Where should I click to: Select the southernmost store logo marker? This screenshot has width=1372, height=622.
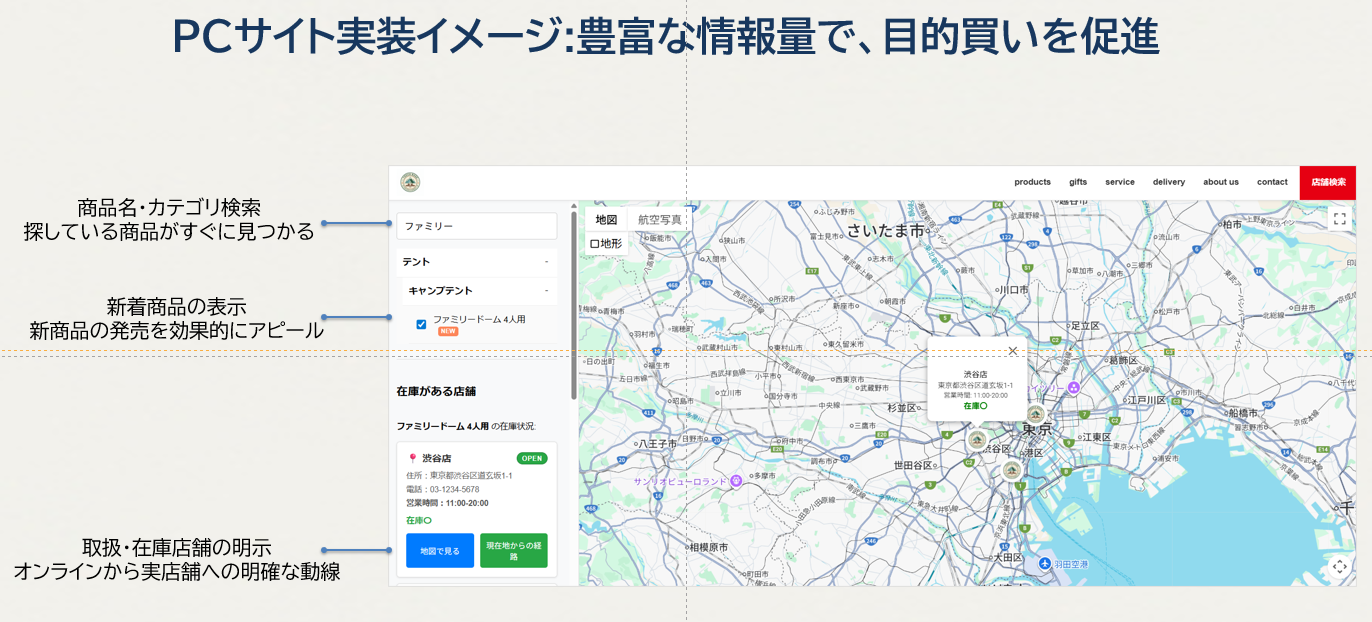[x=1011, y=471]
